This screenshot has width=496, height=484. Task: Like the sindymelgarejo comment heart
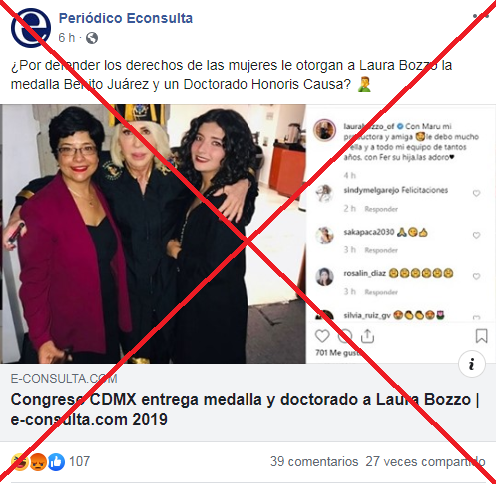pyautogui.click(x=476, y=193)
